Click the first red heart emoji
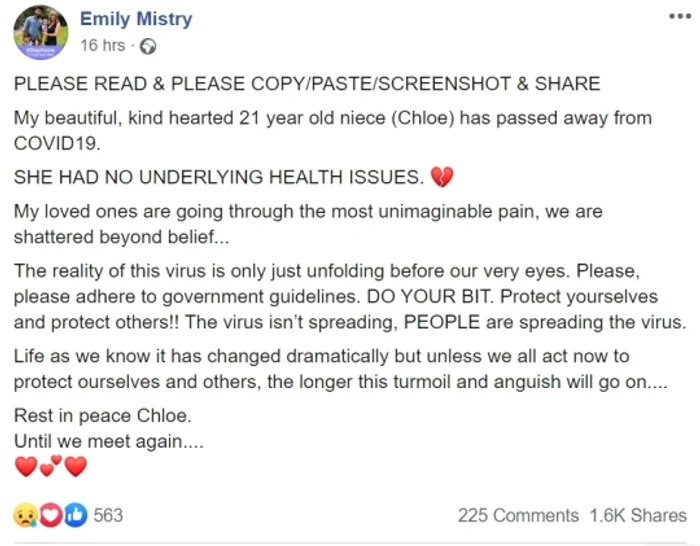This screenshot has height=546, width=700. [26, 467]
